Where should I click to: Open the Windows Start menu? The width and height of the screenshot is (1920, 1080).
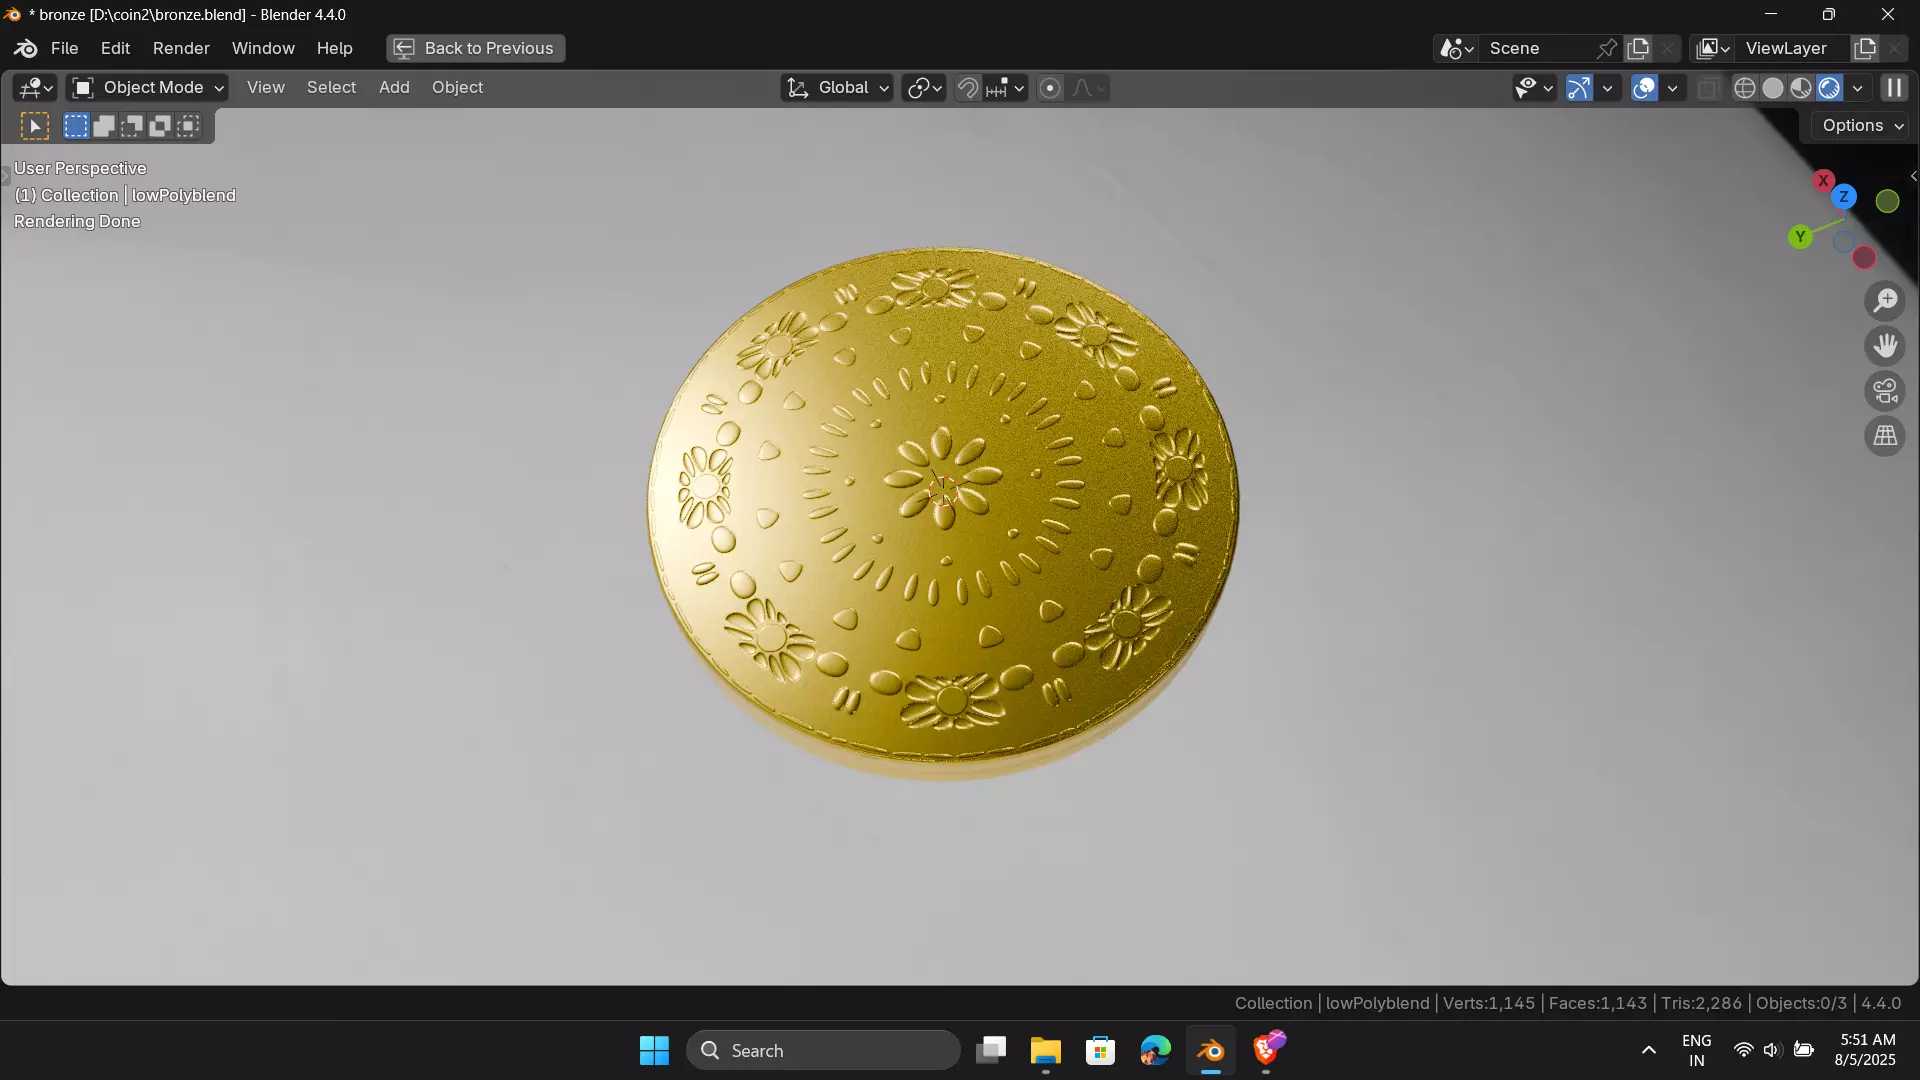tap(654, 1051)
